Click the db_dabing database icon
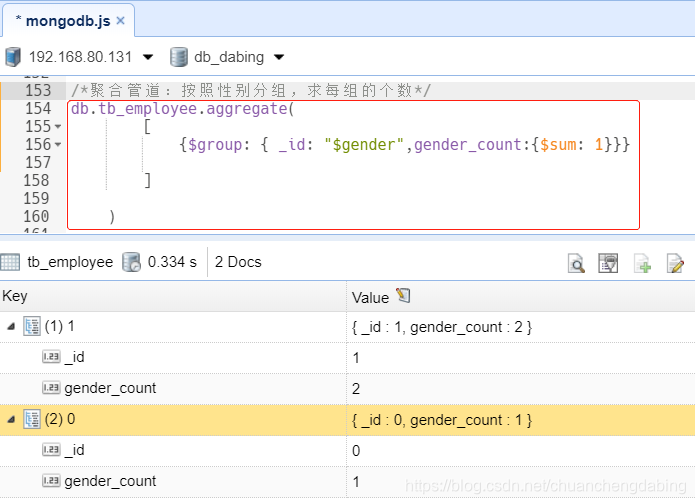Image resolution: width=695 pixels, height=504 pixels. [179, 57]
